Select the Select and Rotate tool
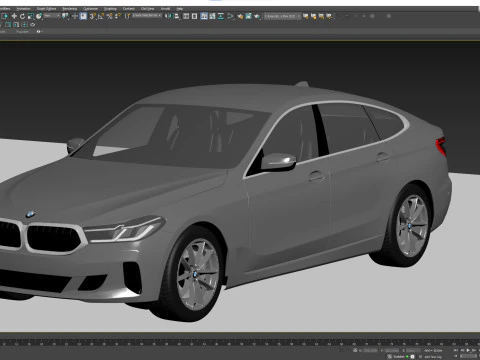Viewport: 480px width, 360px height. (22, 16)
